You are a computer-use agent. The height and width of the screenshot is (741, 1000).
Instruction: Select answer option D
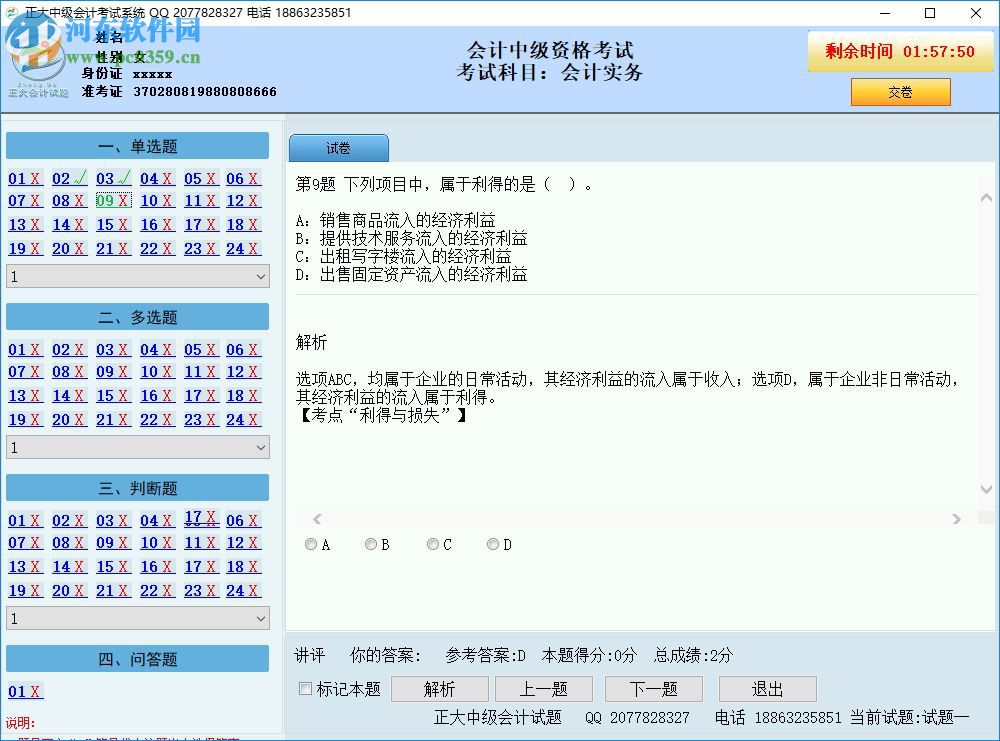pos(492,544)
